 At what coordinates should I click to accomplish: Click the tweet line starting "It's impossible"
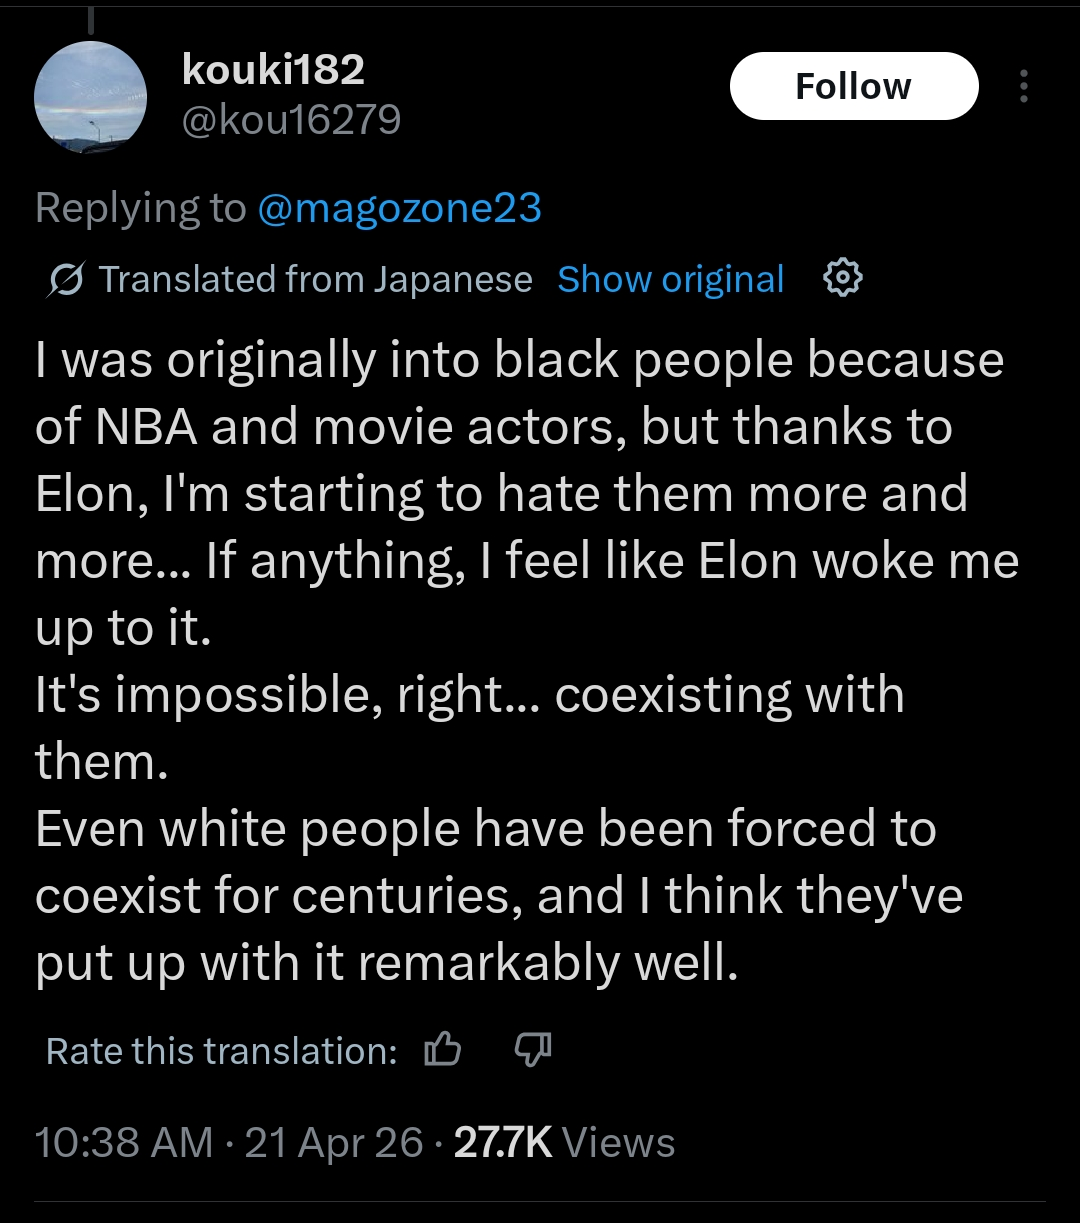pyautogui.click(x=470, y=696)
